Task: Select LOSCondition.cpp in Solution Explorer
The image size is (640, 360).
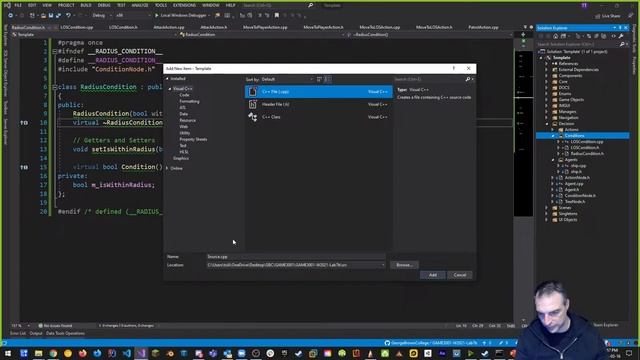Action: click(x=587, y=142)
